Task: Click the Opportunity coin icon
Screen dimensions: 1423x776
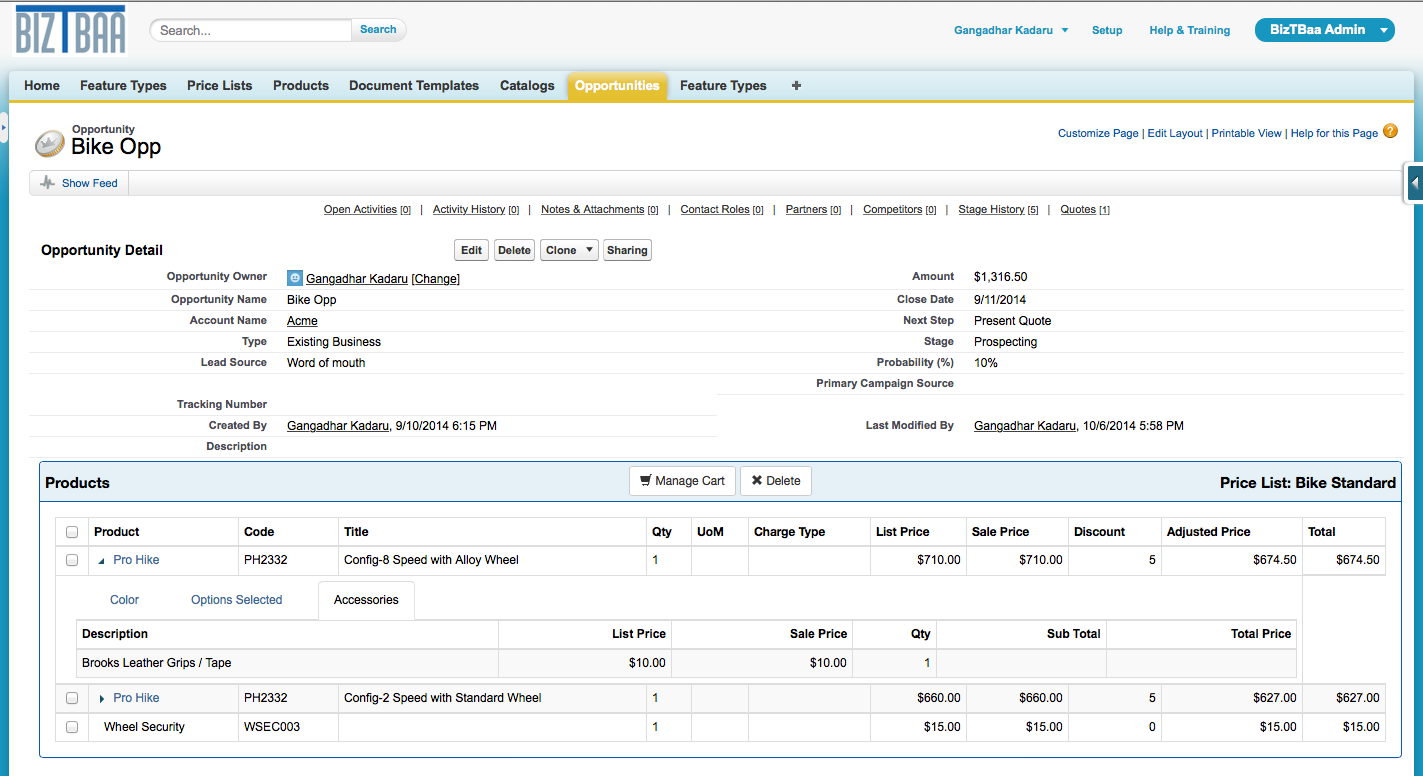Action: [x=50, y=144]
